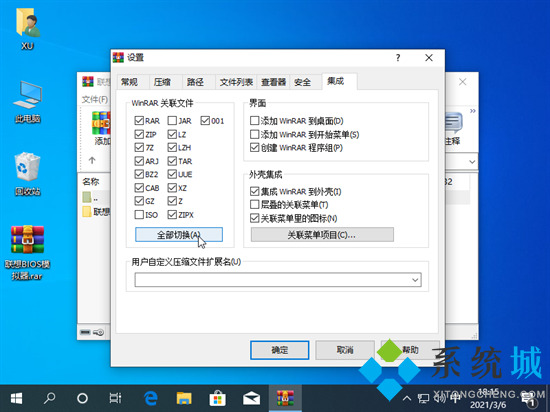Enable the JAR association checkbox

pyautogui.click(x=172, y=121)
